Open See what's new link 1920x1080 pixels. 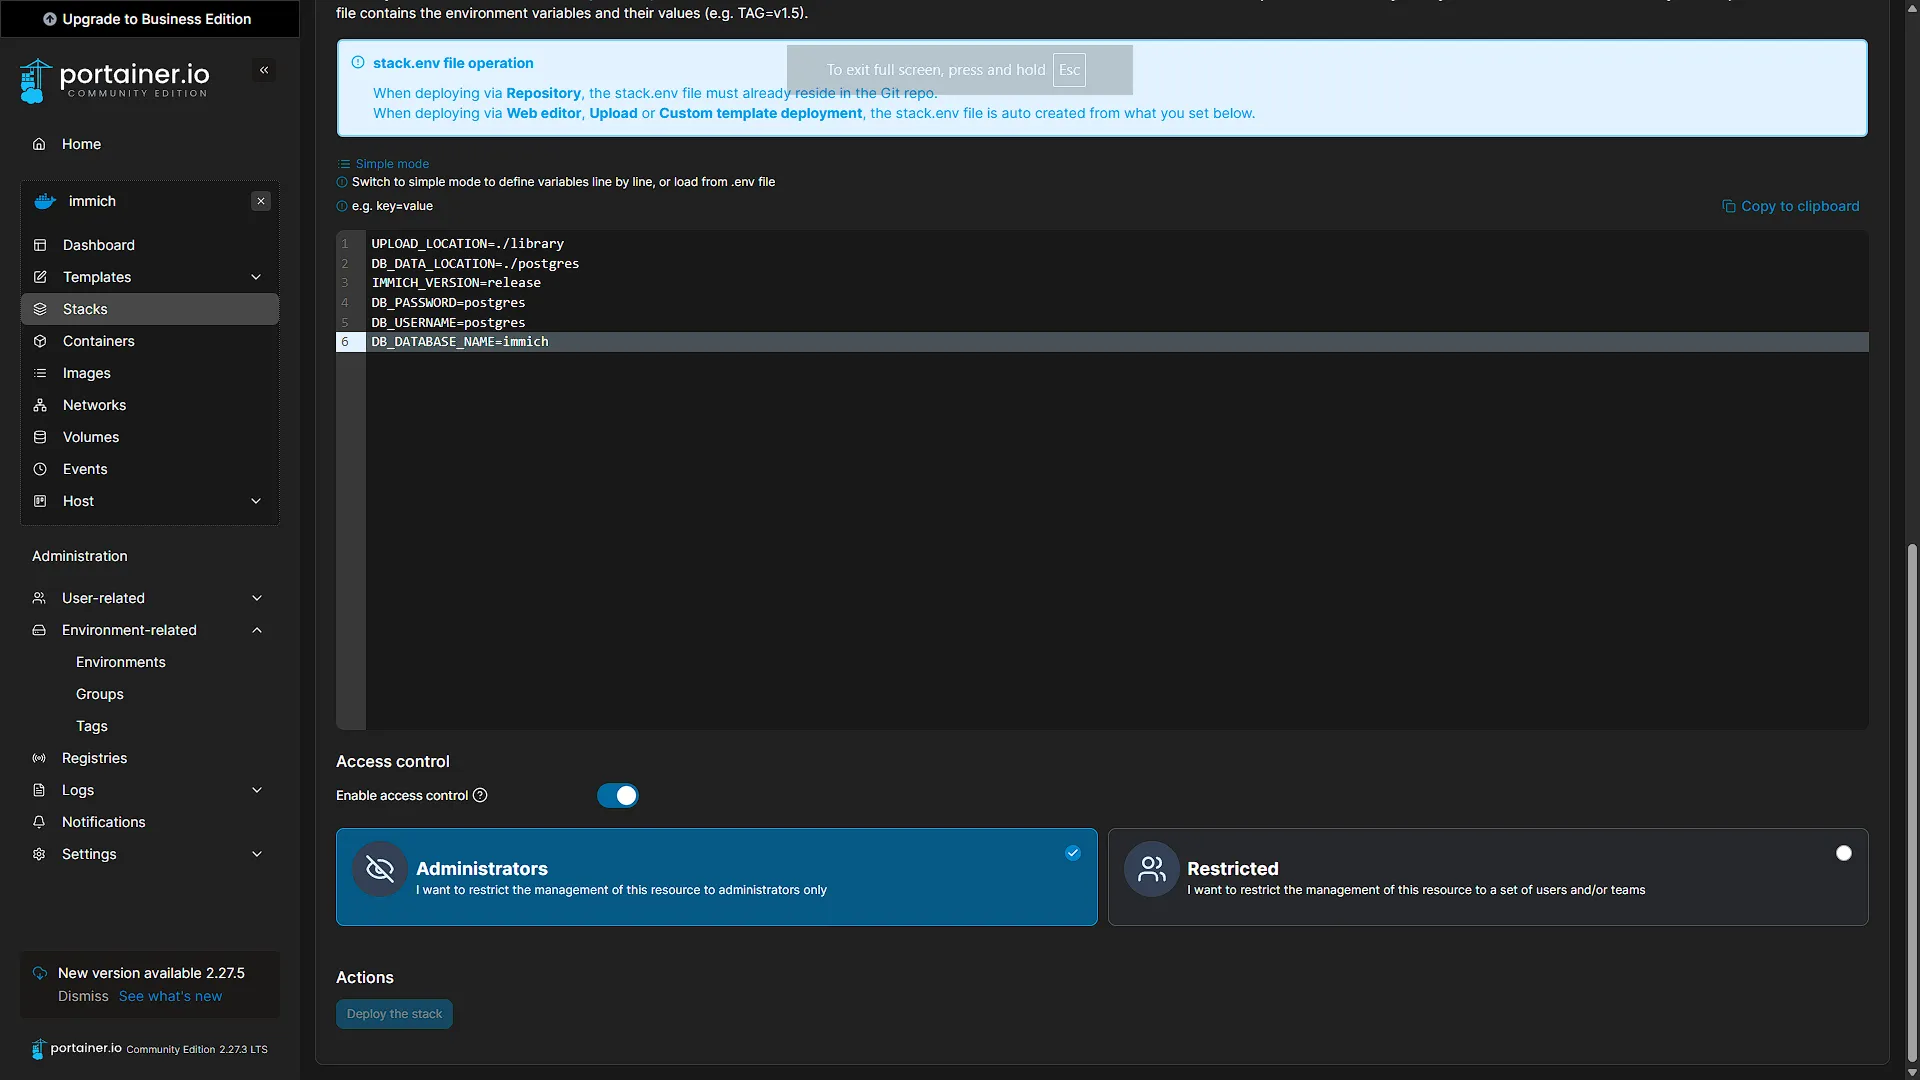[171, 996]
